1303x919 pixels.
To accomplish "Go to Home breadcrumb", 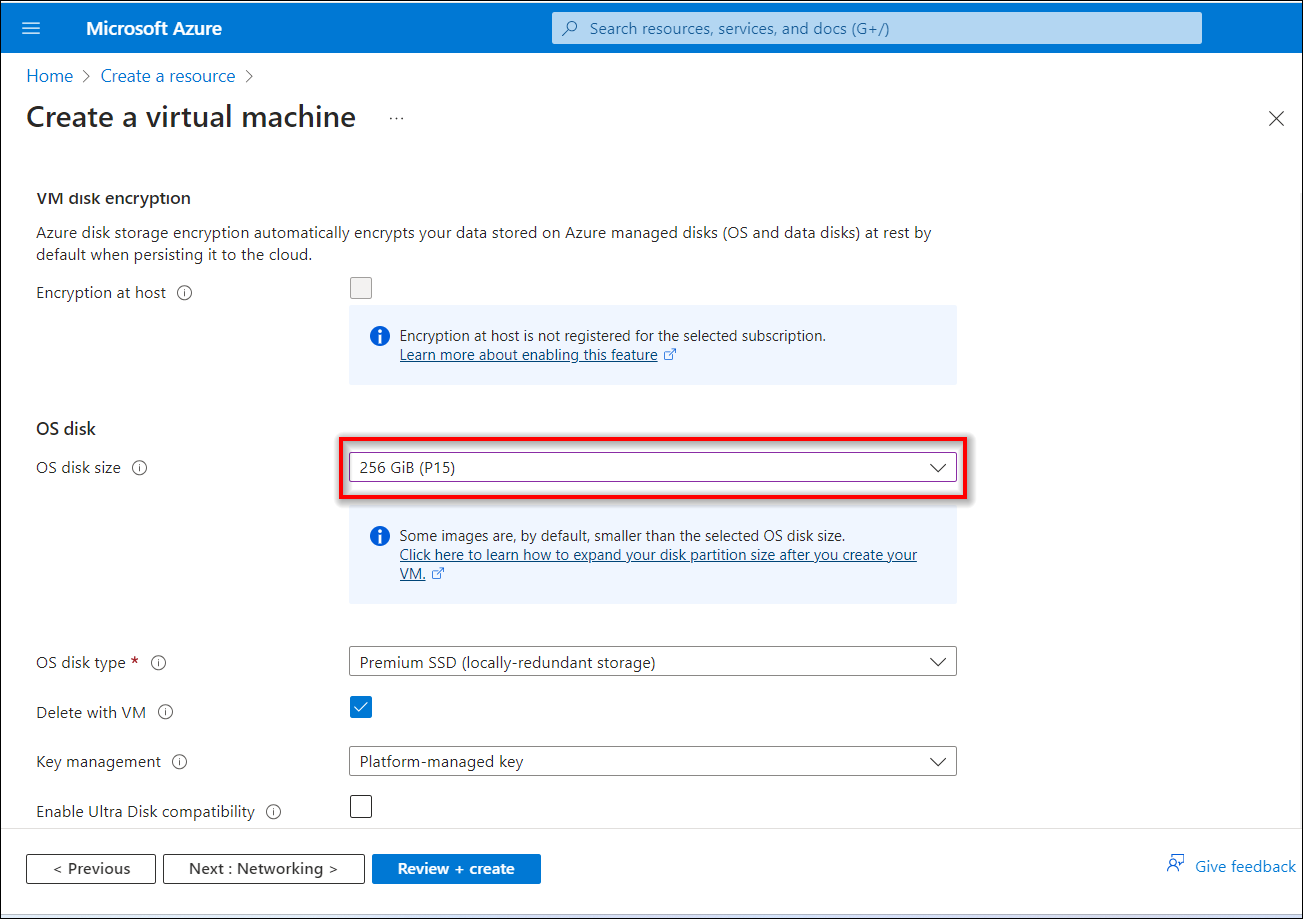I will point(49,76).
